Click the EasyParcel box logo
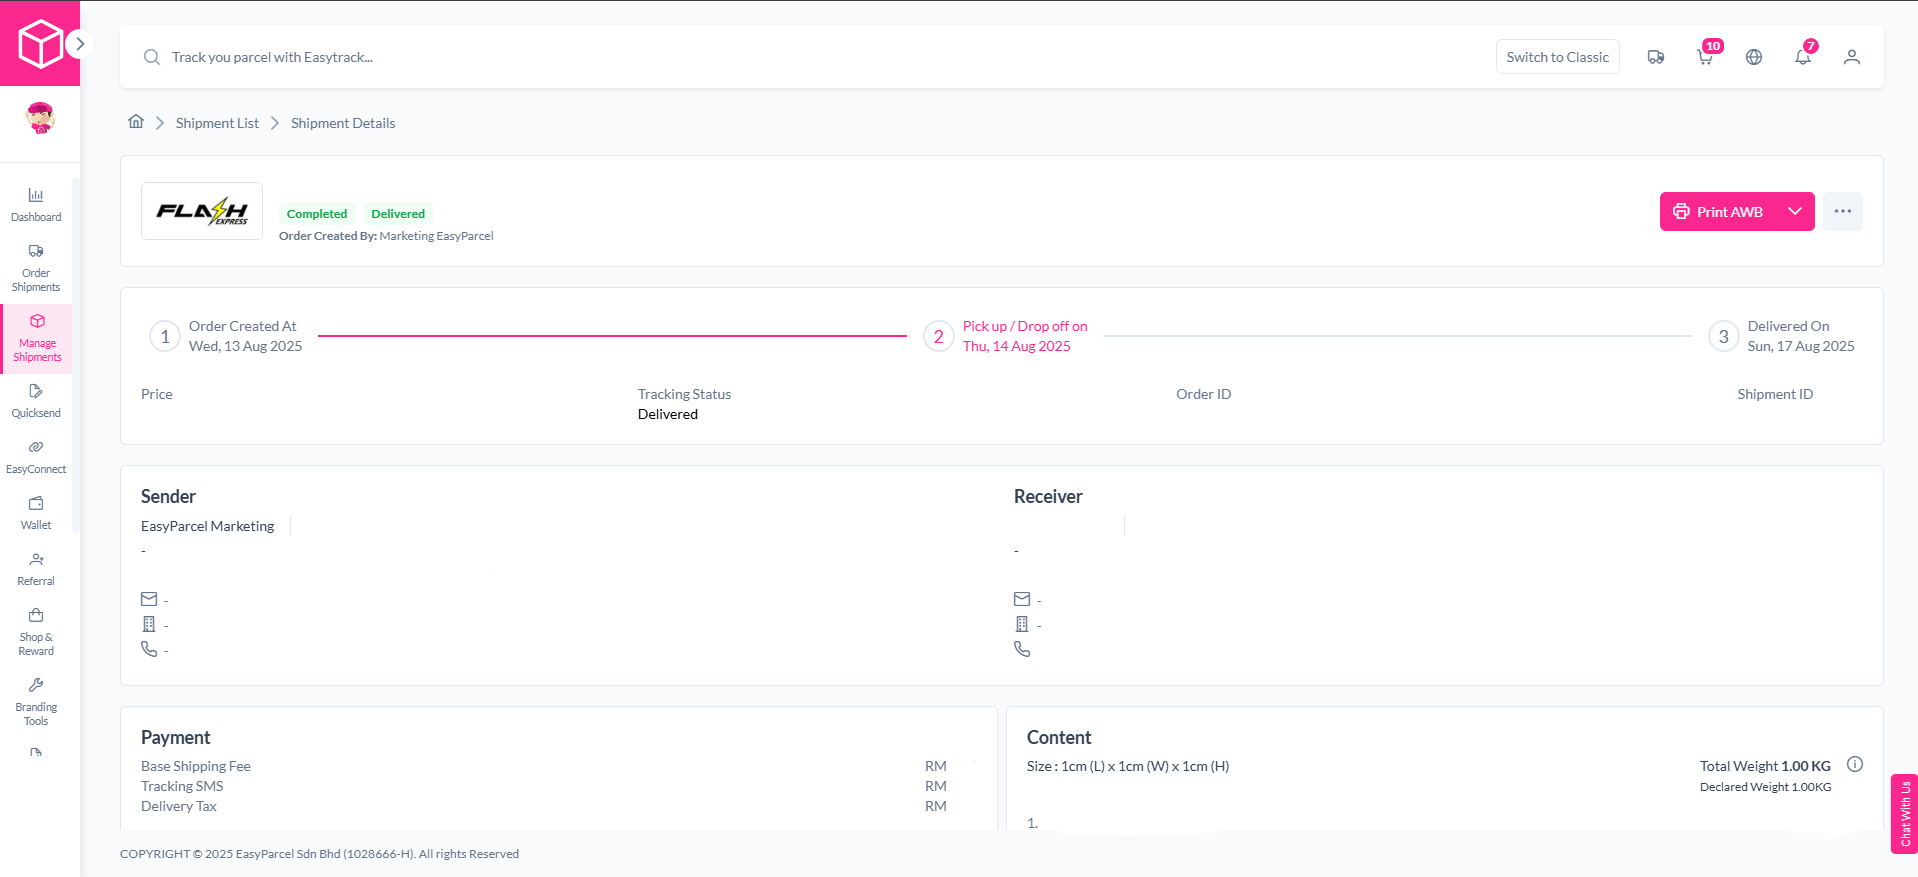The width and height of the screenshot is (1918, 877). [x=40, y=44]
